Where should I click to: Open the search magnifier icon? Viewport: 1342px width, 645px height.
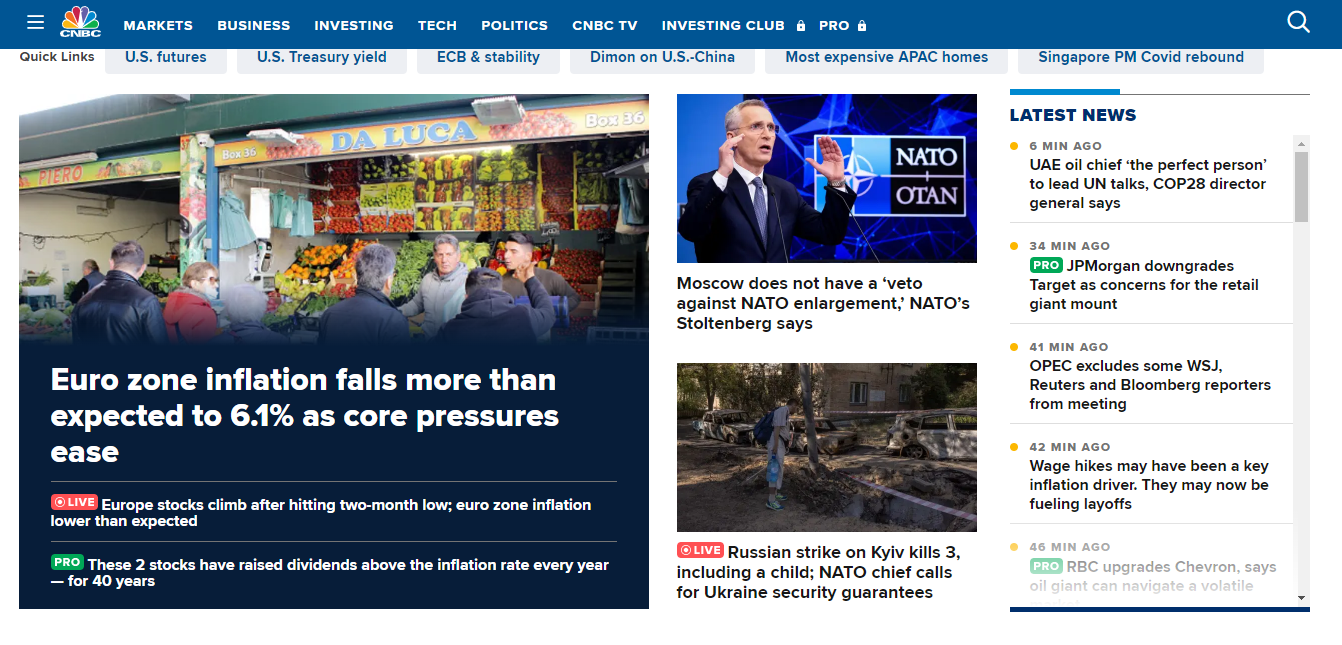pyautogui.click(x=1298, y=22)
